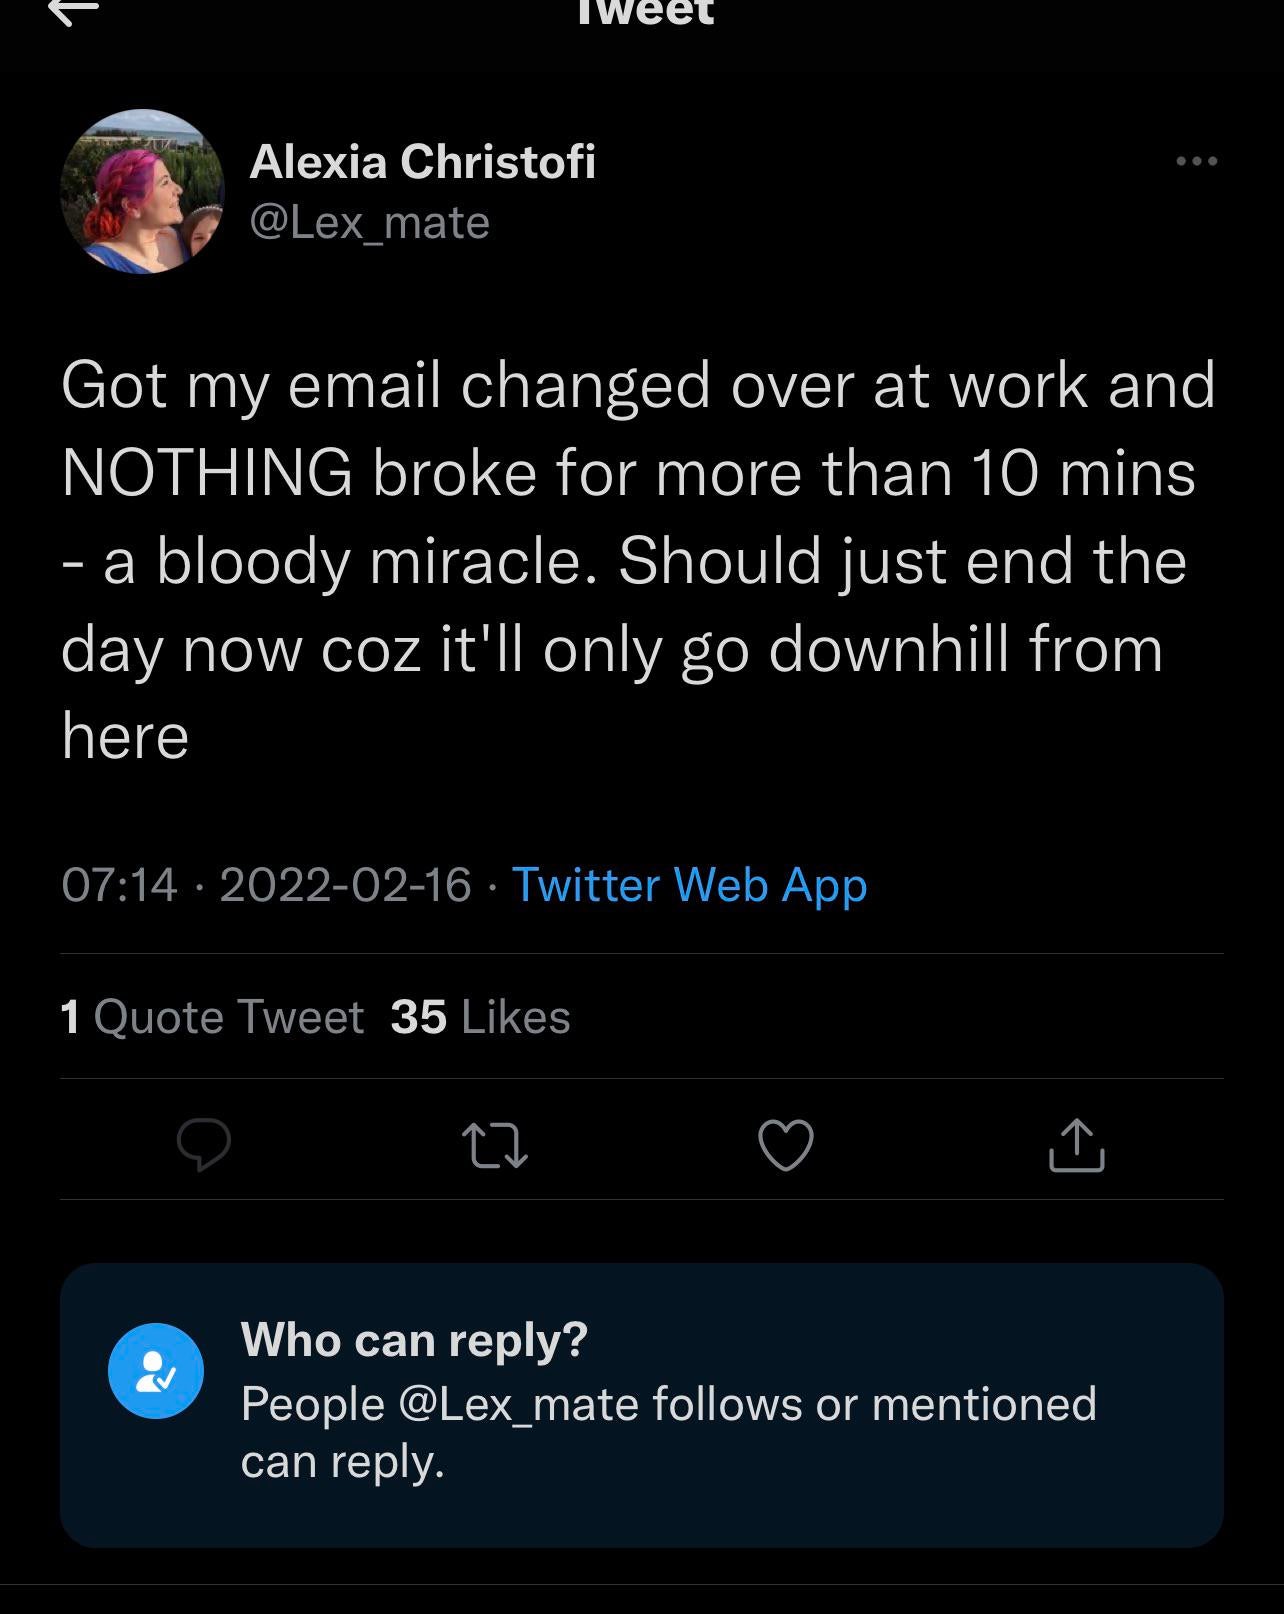The image size is (1284, 1614).
Task: Click the Alexia Christofi display name
Action: tap(422, 161)
